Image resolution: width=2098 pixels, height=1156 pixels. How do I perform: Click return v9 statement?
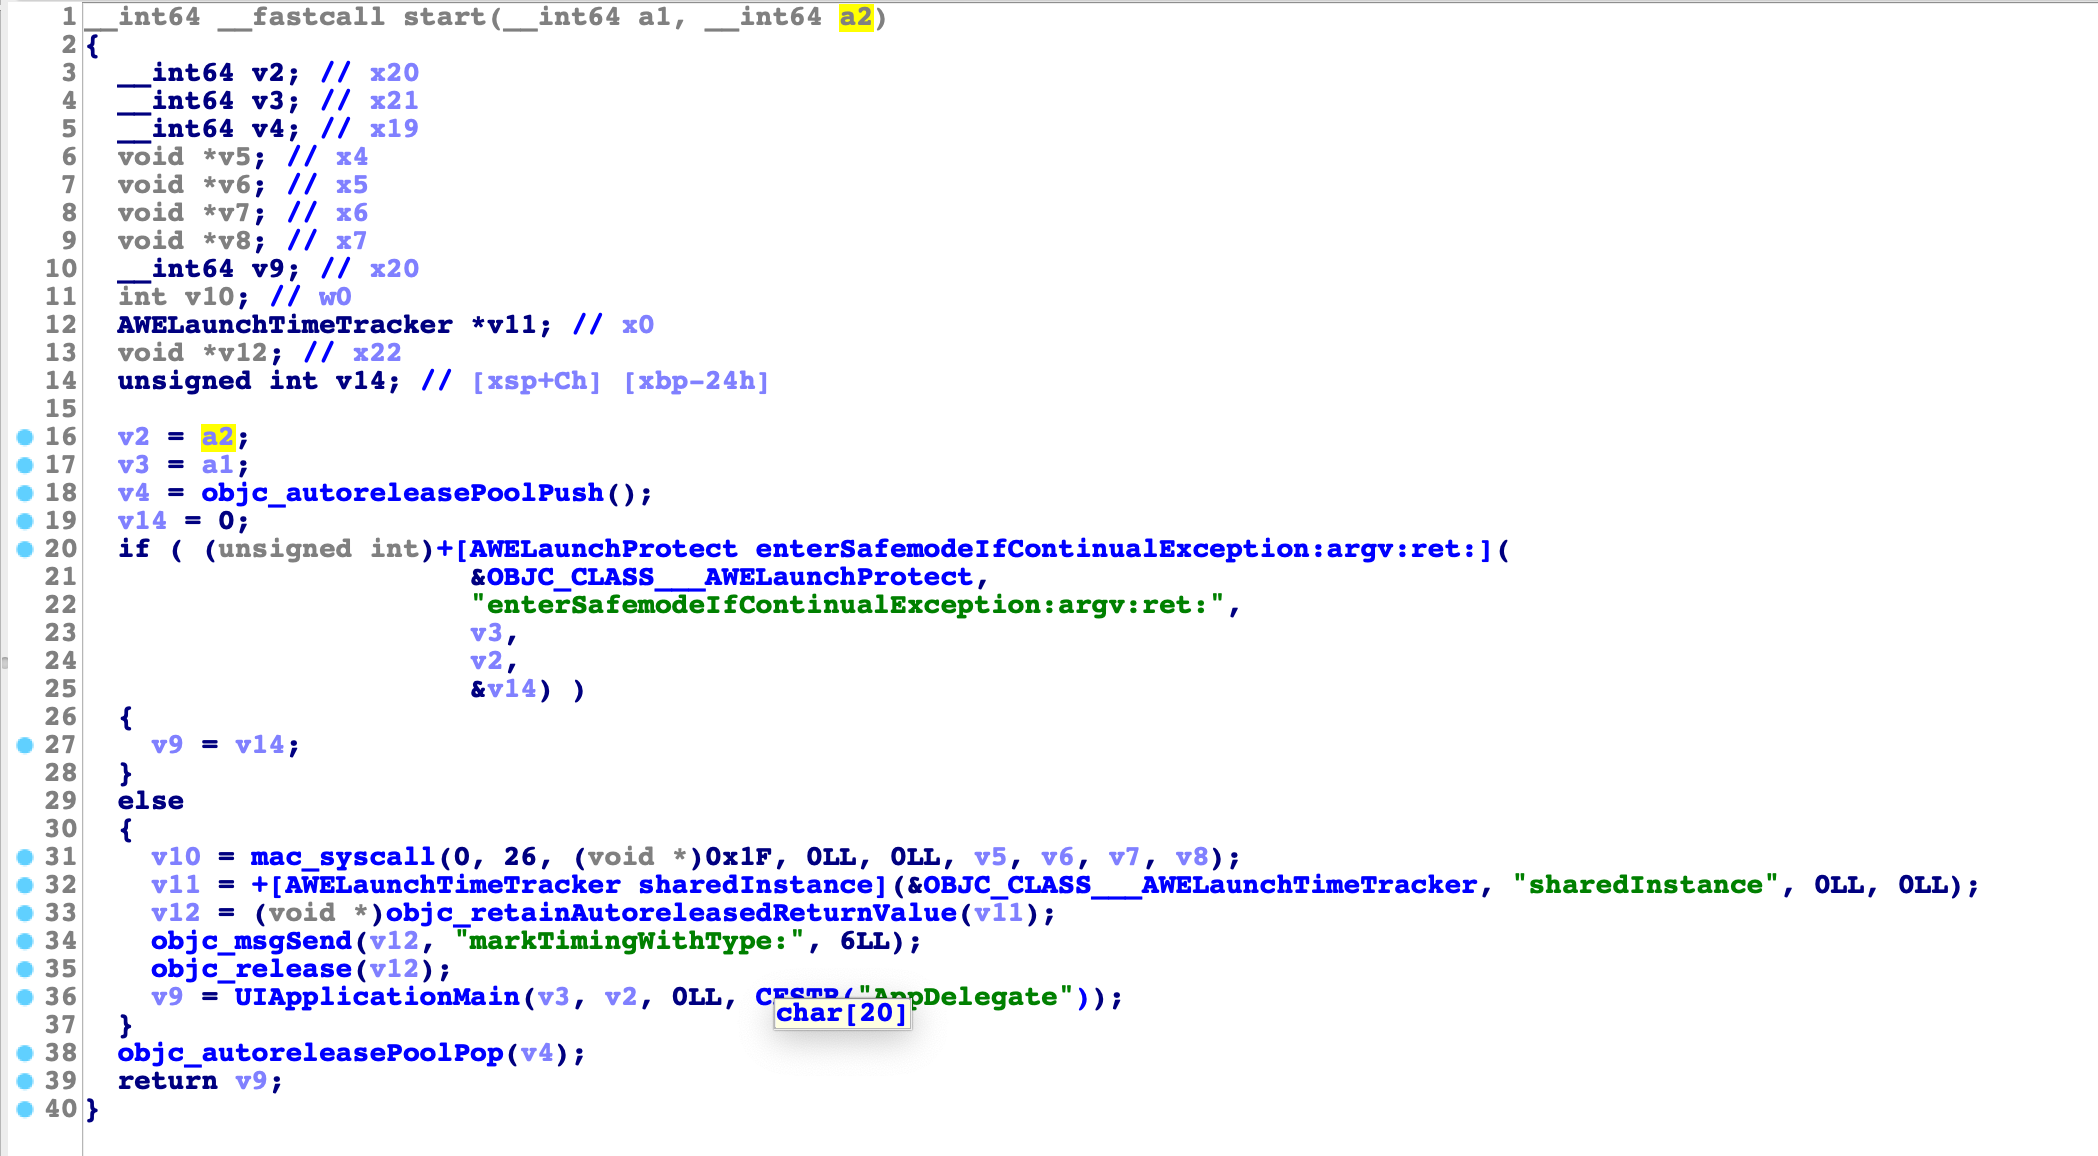point(200,1081)
